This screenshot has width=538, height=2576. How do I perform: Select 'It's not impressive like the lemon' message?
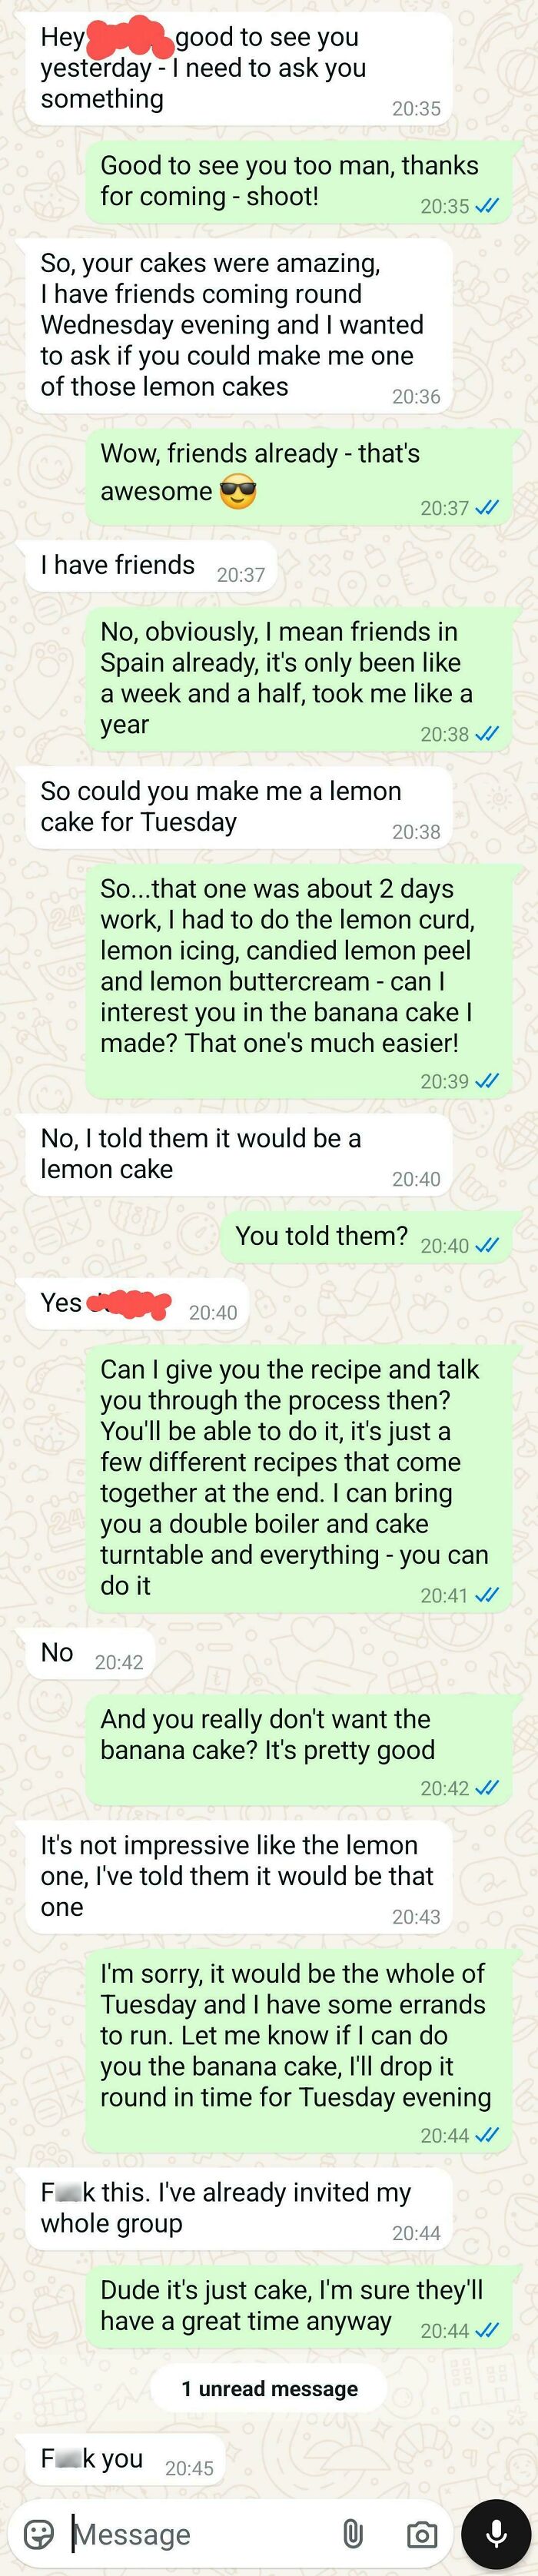coord(239,1878)
